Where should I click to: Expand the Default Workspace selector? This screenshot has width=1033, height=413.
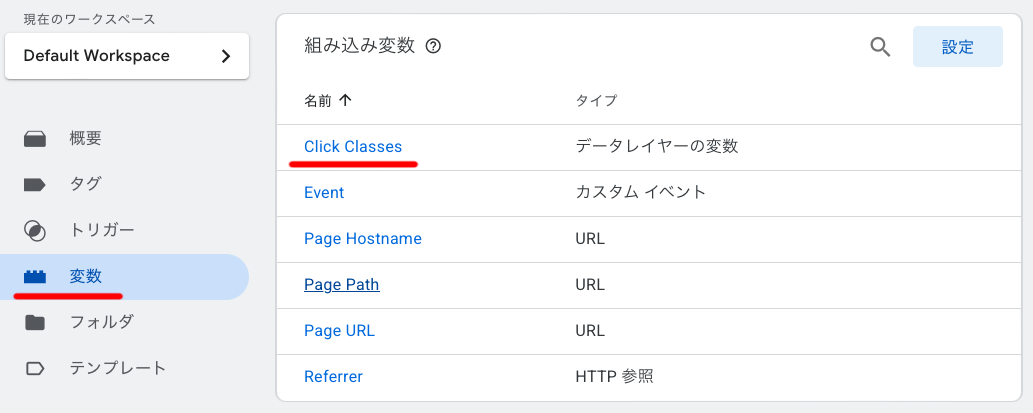point(127,56)
